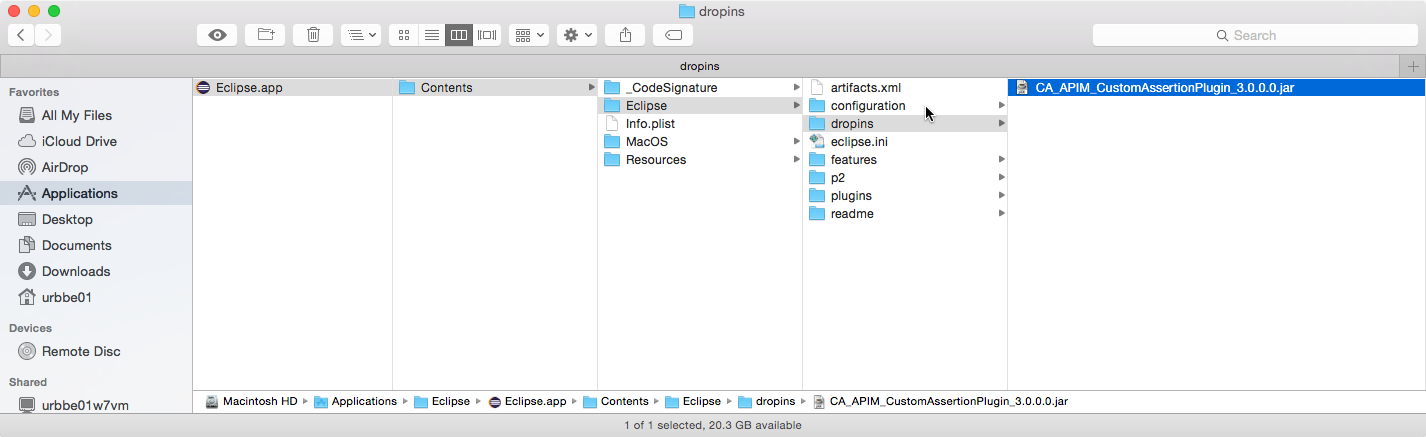The image size is (1426, 437).
Task: Expand plugins folder arrow
Action: click(x=1001, y=195)
